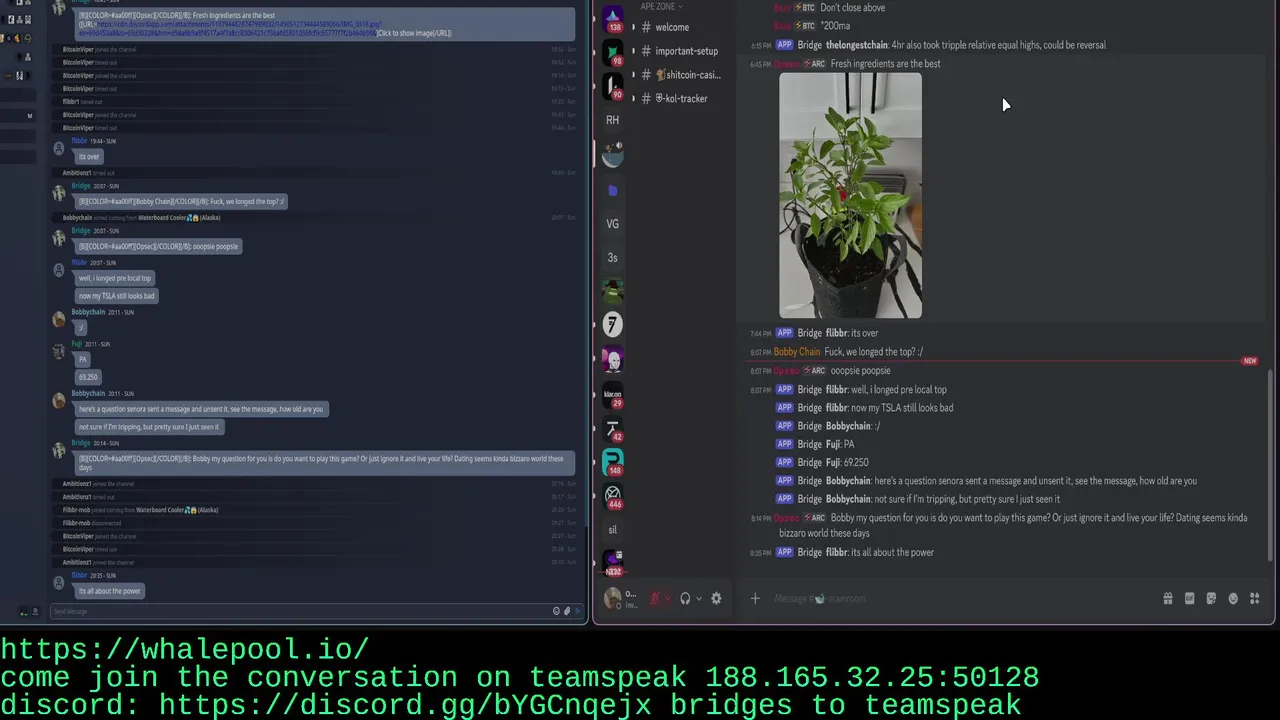Image resolution: width=1280 pixels, height=720 pixels.
Task: Click Bridge APP name on thelongestchain message
Action: click(810, 45)
